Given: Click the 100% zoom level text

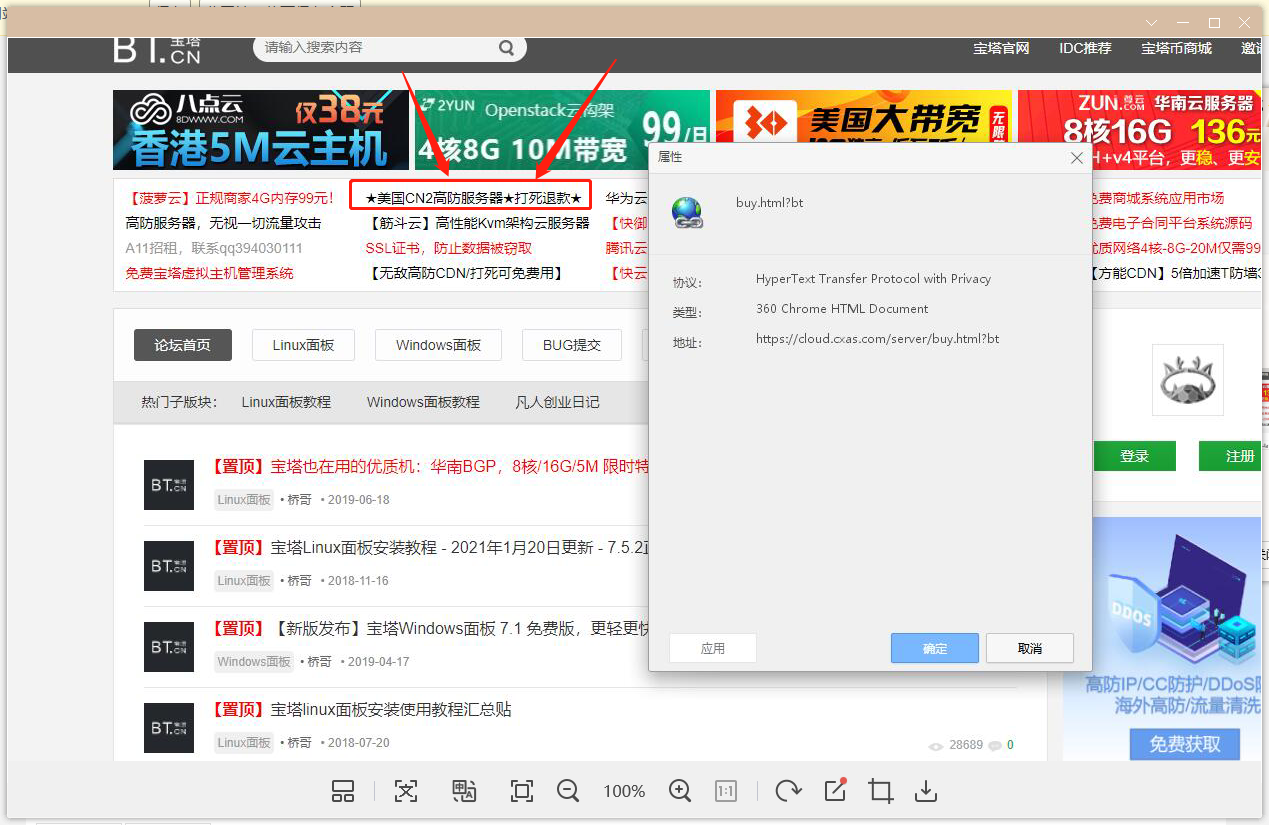Looking at the screenshot, I should point(624,791).
